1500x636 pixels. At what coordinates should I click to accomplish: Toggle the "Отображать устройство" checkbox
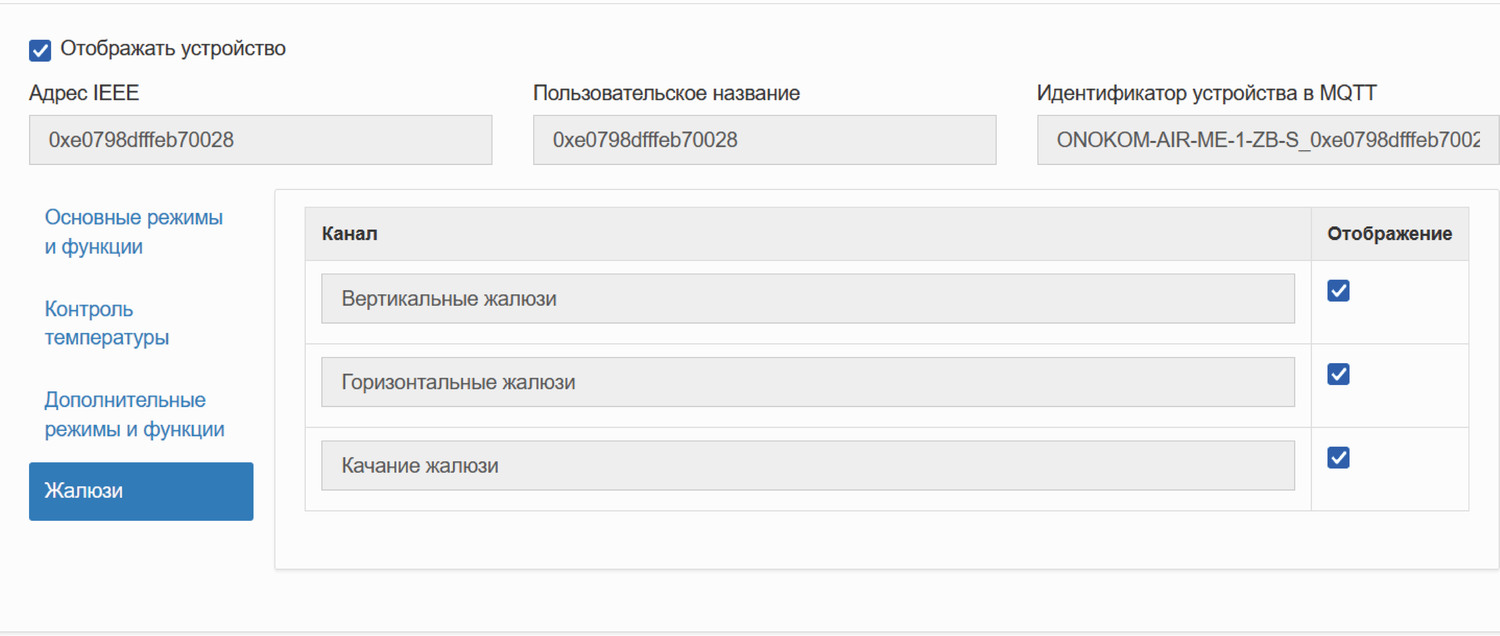click(40, 50)
